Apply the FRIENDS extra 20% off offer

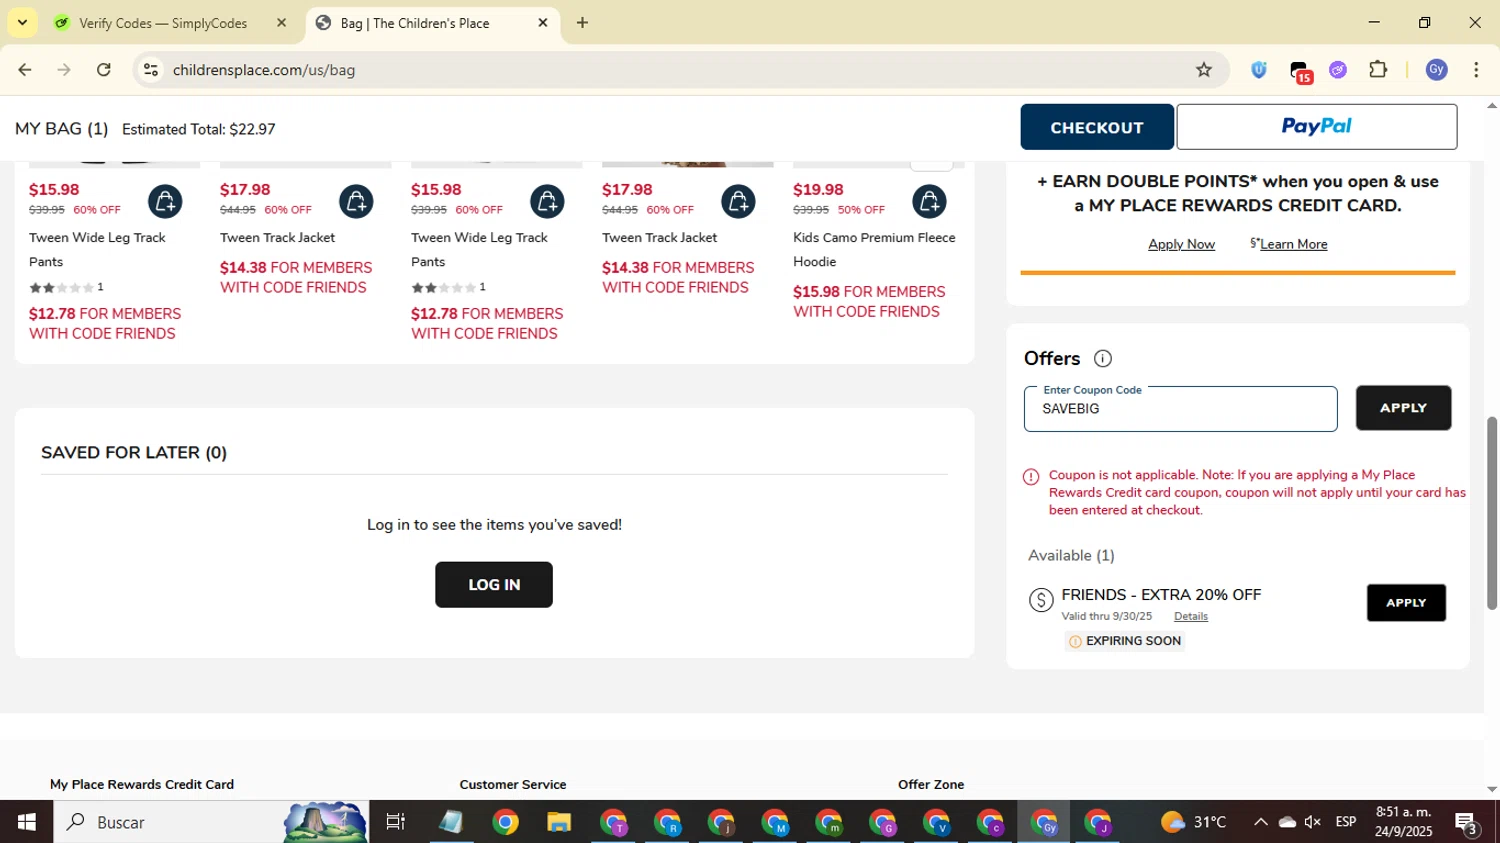1406,603
